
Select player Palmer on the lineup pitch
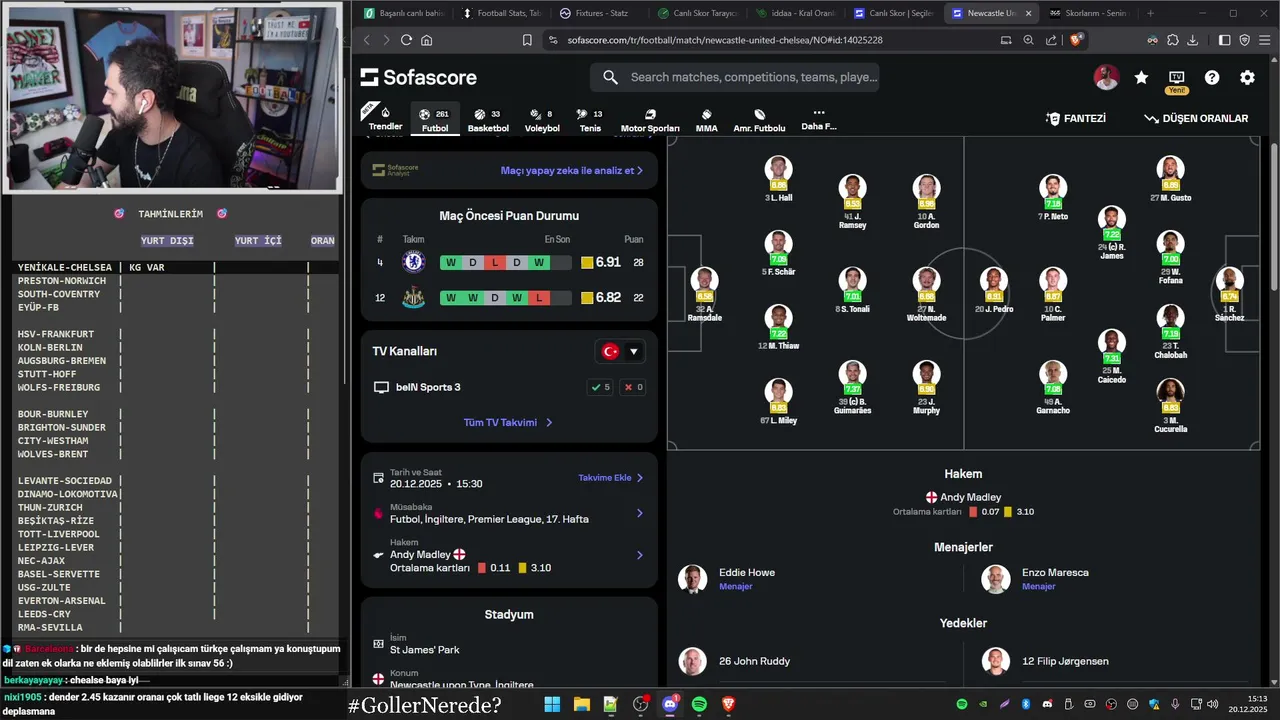tap(1053, 295)
